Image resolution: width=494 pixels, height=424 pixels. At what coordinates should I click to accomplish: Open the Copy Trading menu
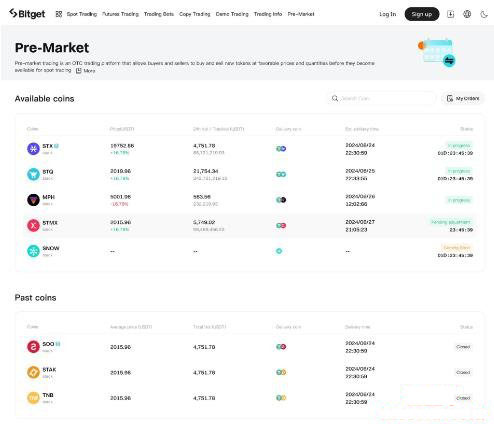click(x=195, y=14)
